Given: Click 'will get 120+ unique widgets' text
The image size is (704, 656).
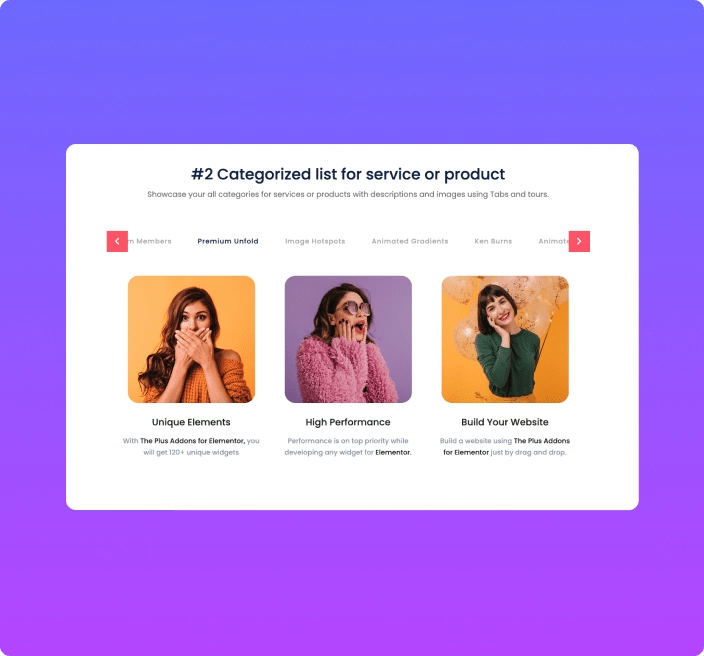Looking at the screenshot, I should (x=191, y=453).
